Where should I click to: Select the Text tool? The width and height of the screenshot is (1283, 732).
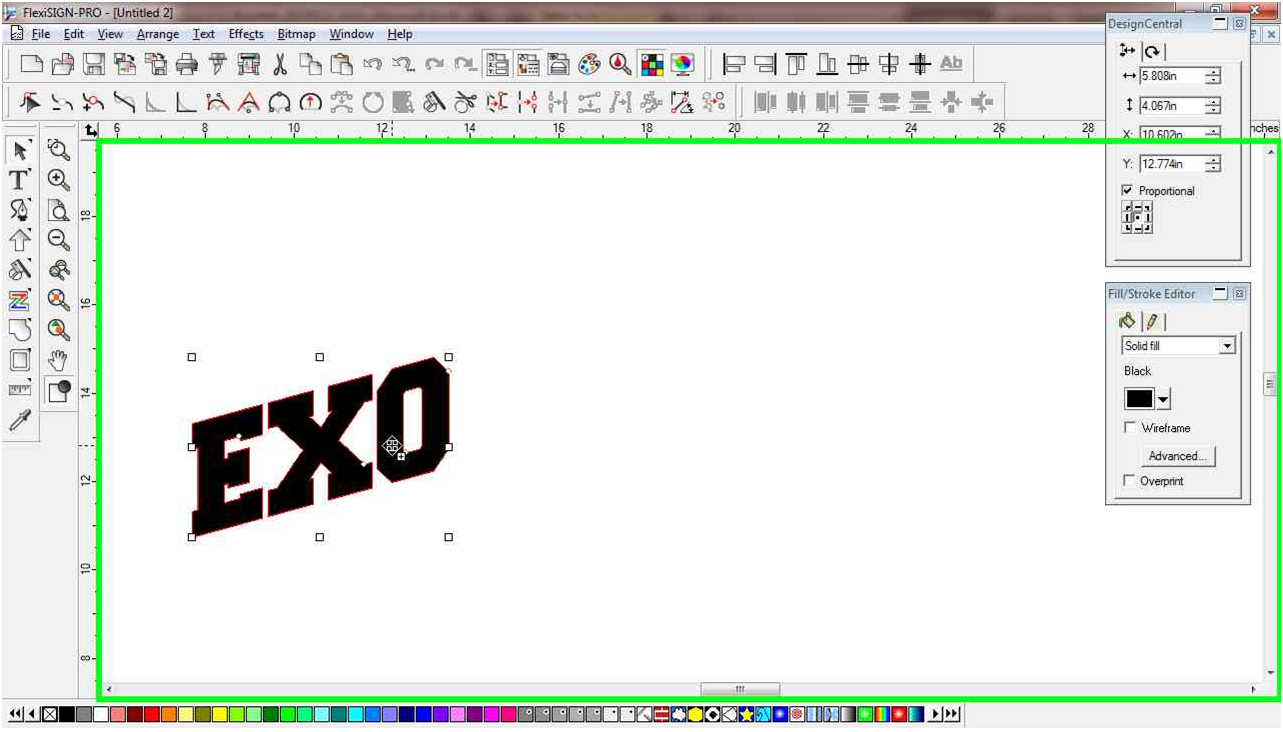coord(17,181)
